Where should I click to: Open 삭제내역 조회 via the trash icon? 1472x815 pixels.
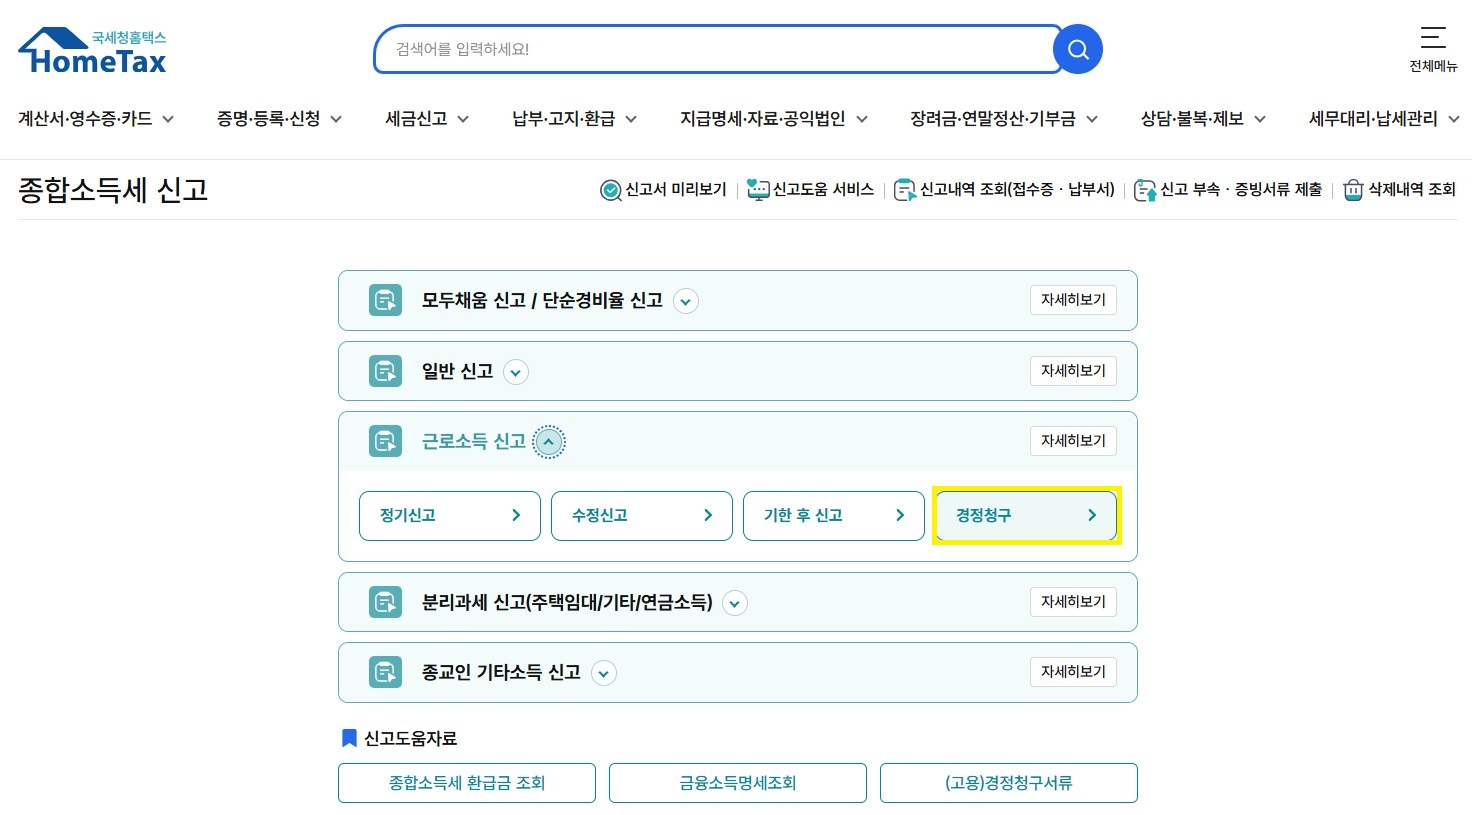pos(1353,190)
